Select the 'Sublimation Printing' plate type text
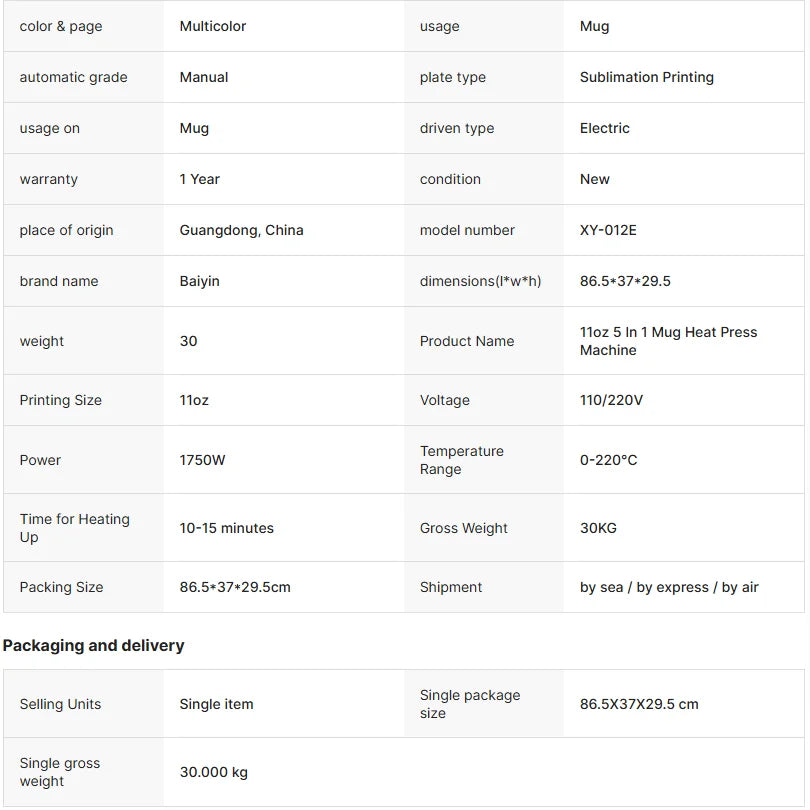This screenshot has height=810, width=810. click(646, 77)
